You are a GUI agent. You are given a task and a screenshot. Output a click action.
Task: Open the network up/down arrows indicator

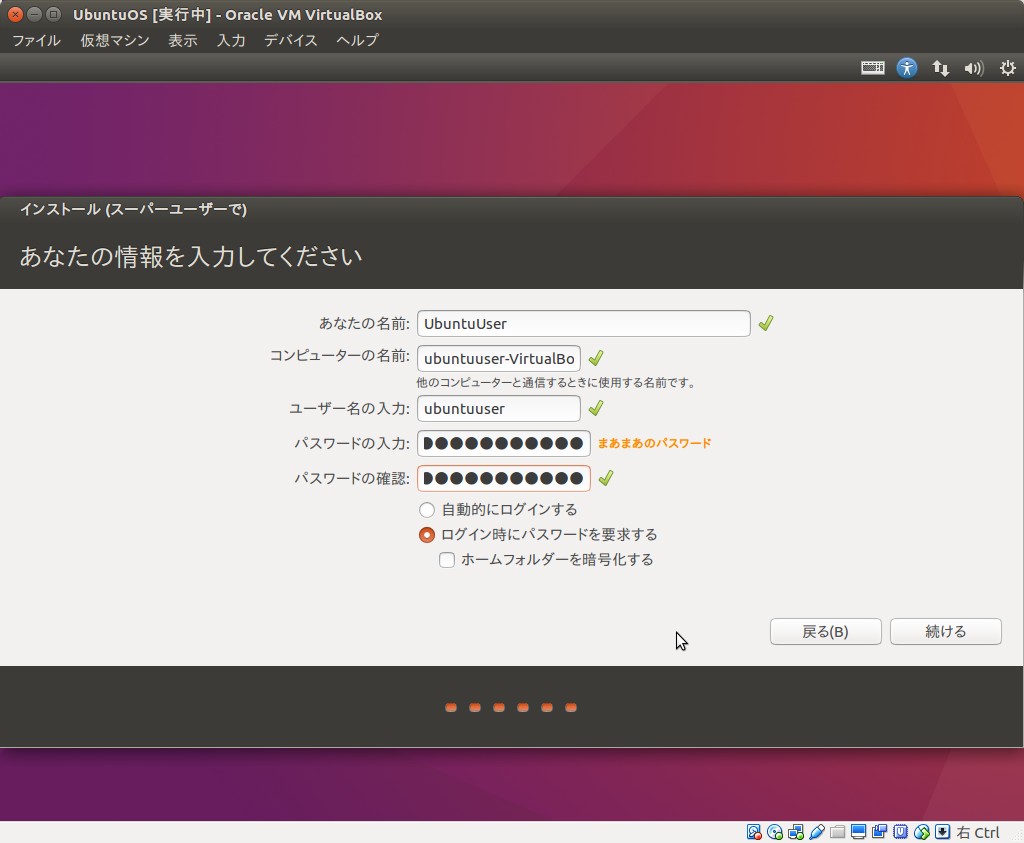[940, 68]
